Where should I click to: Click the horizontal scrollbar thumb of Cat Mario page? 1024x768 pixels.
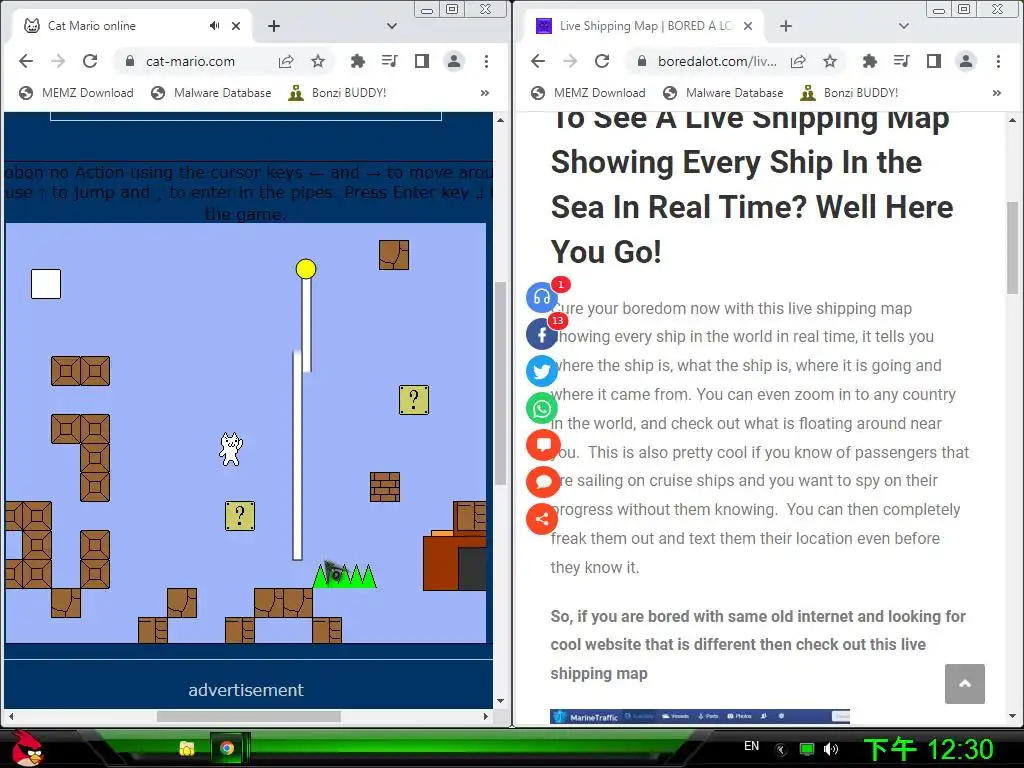coord(249,716)
